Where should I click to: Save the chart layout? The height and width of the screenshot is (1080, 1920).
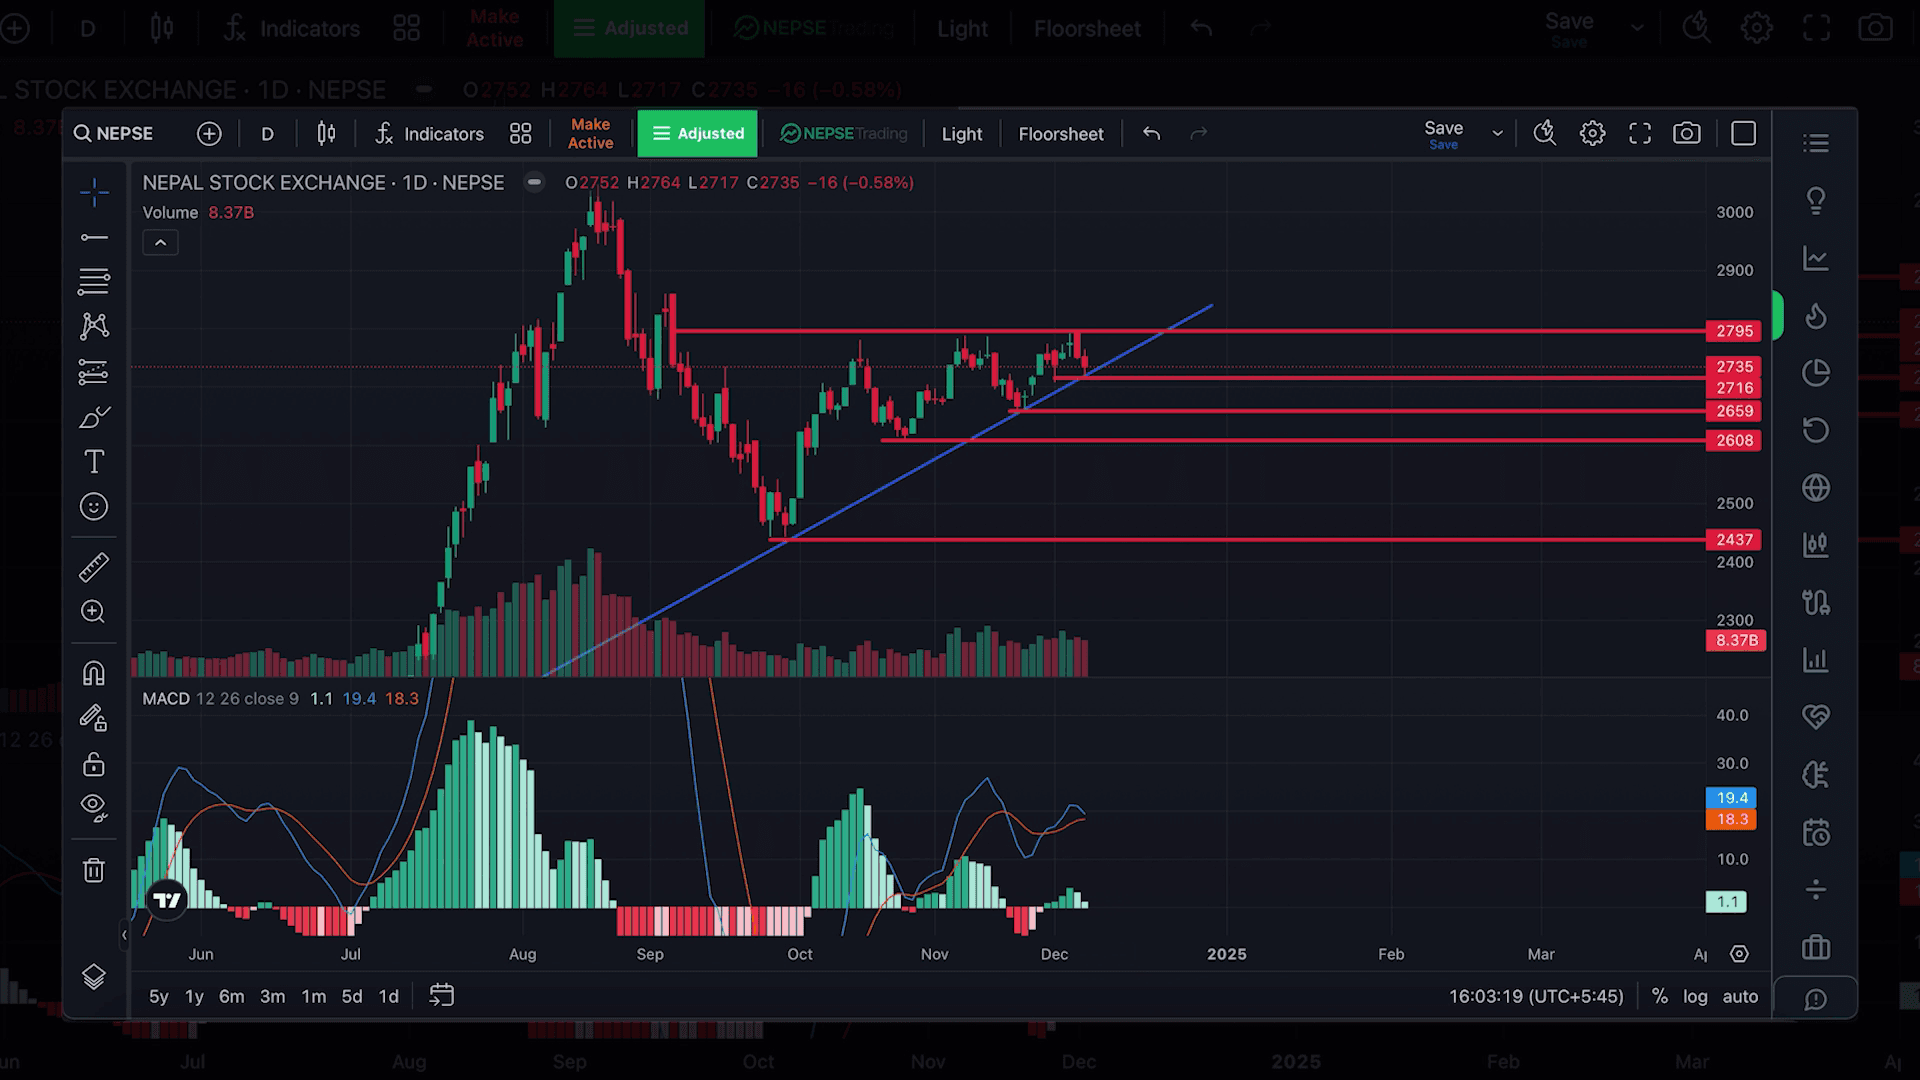click(1444, 134)
